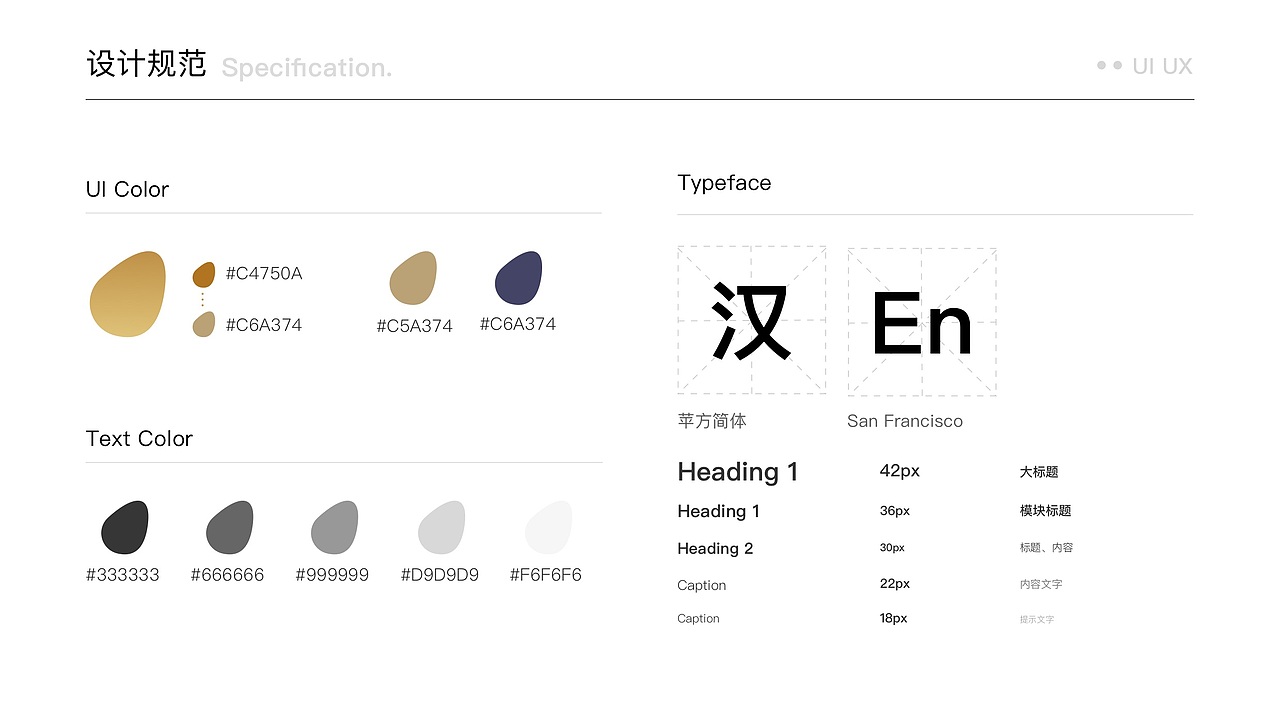Click the Heading 2 sample text
The image size is (1280, 720).
[x=715, y=548]
